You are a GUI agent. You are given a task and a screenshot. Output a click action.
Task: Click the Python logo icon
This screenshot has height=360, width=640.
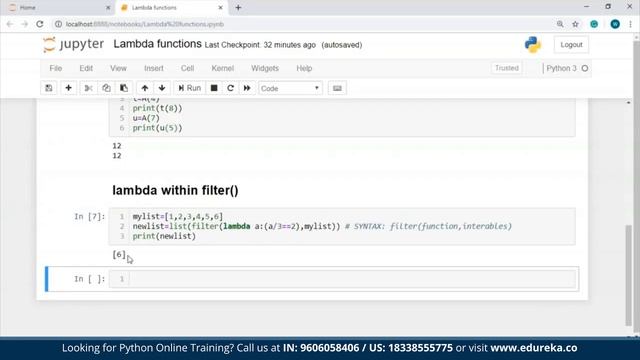pos(533,44)
